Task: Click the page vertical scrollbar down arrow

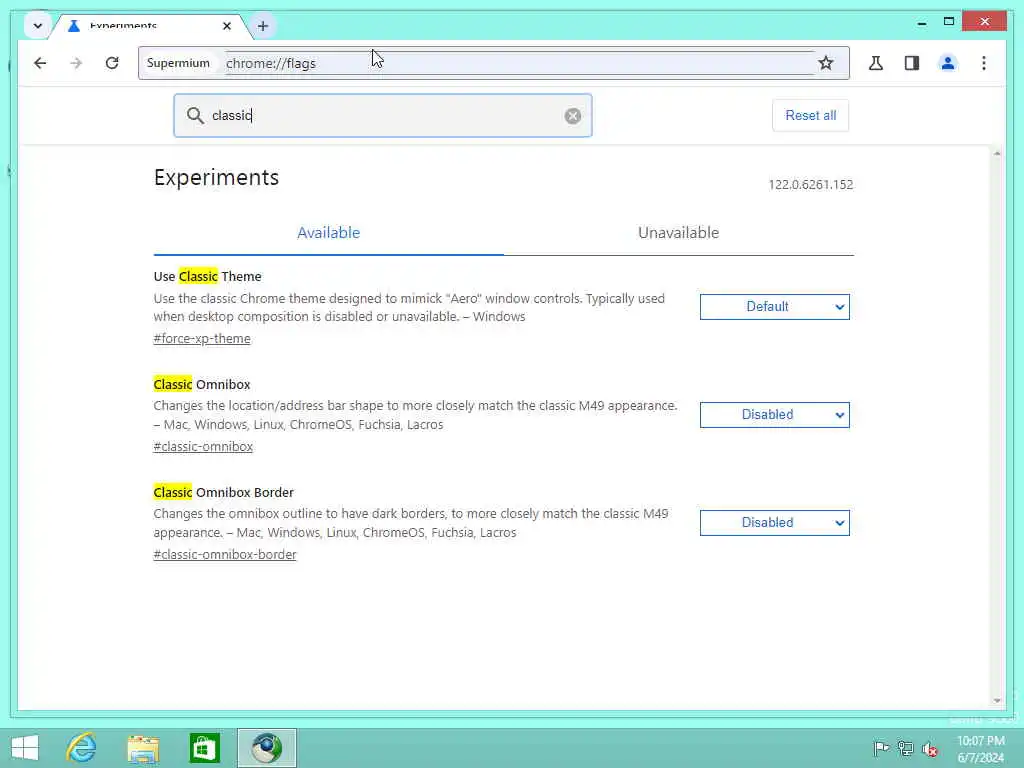Action: [997, 700]
